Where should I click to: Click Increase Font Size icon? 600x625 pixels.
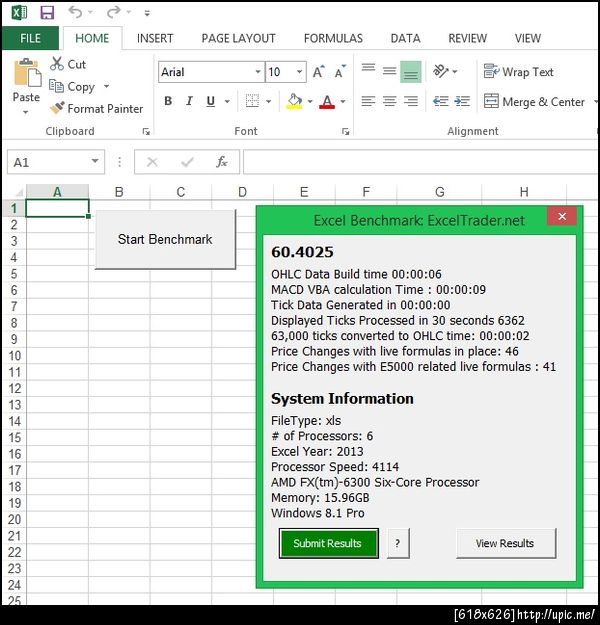point(319,72)
